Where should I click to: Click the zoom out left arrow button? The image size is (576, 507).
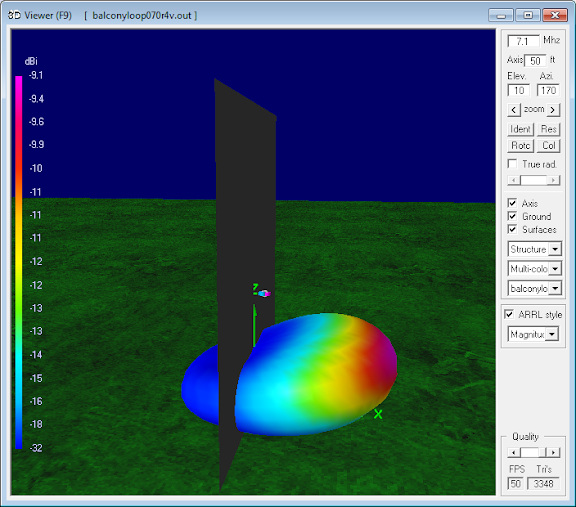pyautogui.click(x=514, y=110)
